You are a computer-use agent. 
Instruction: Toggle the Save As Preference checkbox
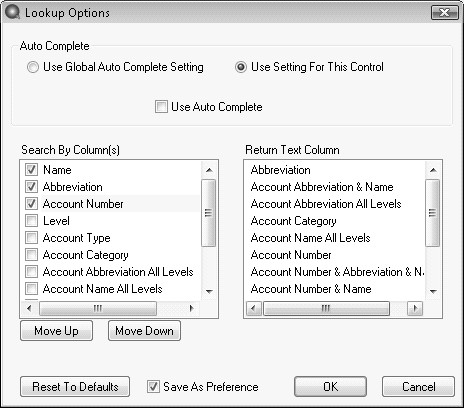point(153,387)
